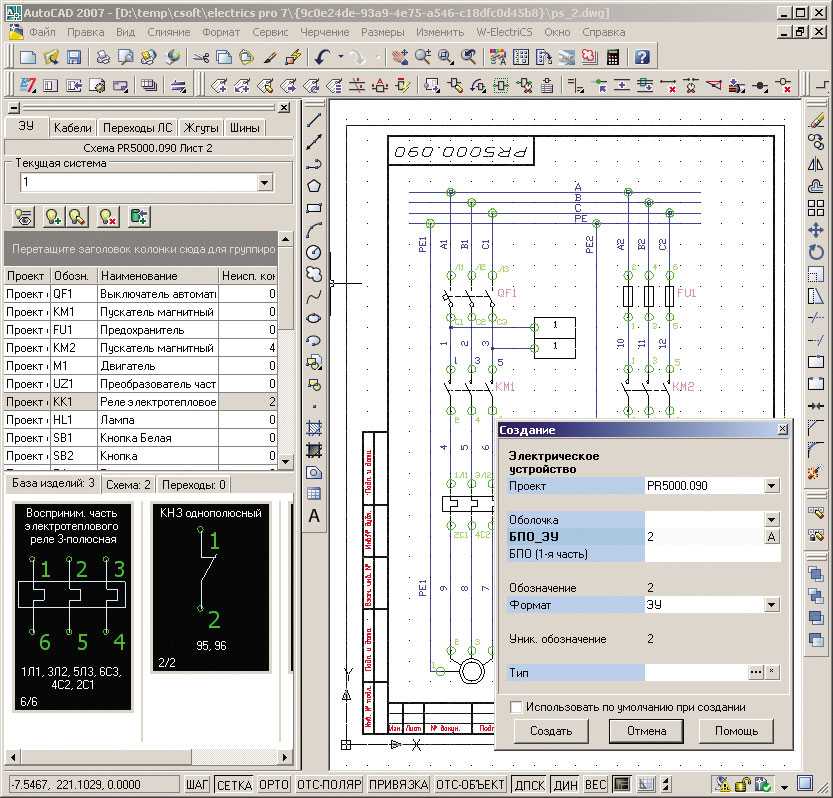Toggle ВЕС lineweight display

[x=596, y=784]
